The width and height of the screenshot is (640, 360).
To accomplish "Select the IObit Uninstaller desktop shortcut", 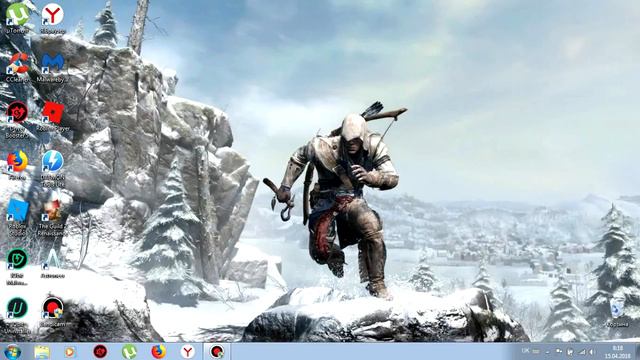I will pyautogui.click(x=17, y=315).
